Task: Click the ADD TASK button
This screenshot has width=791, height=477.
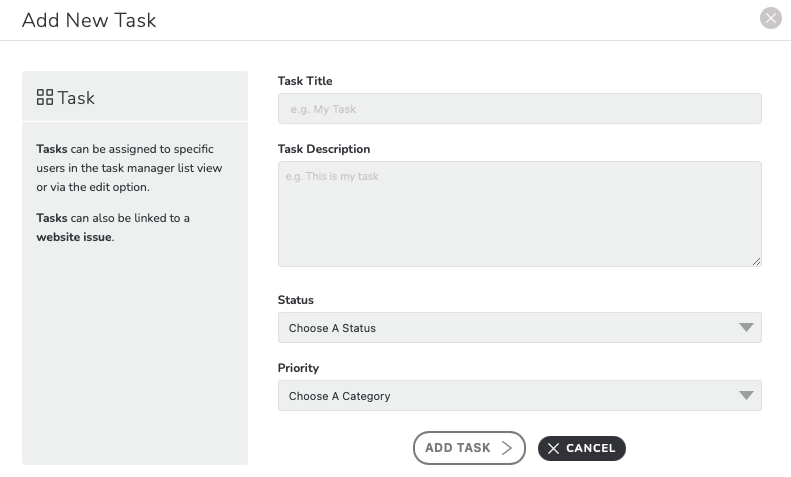Action: [469, 448]
